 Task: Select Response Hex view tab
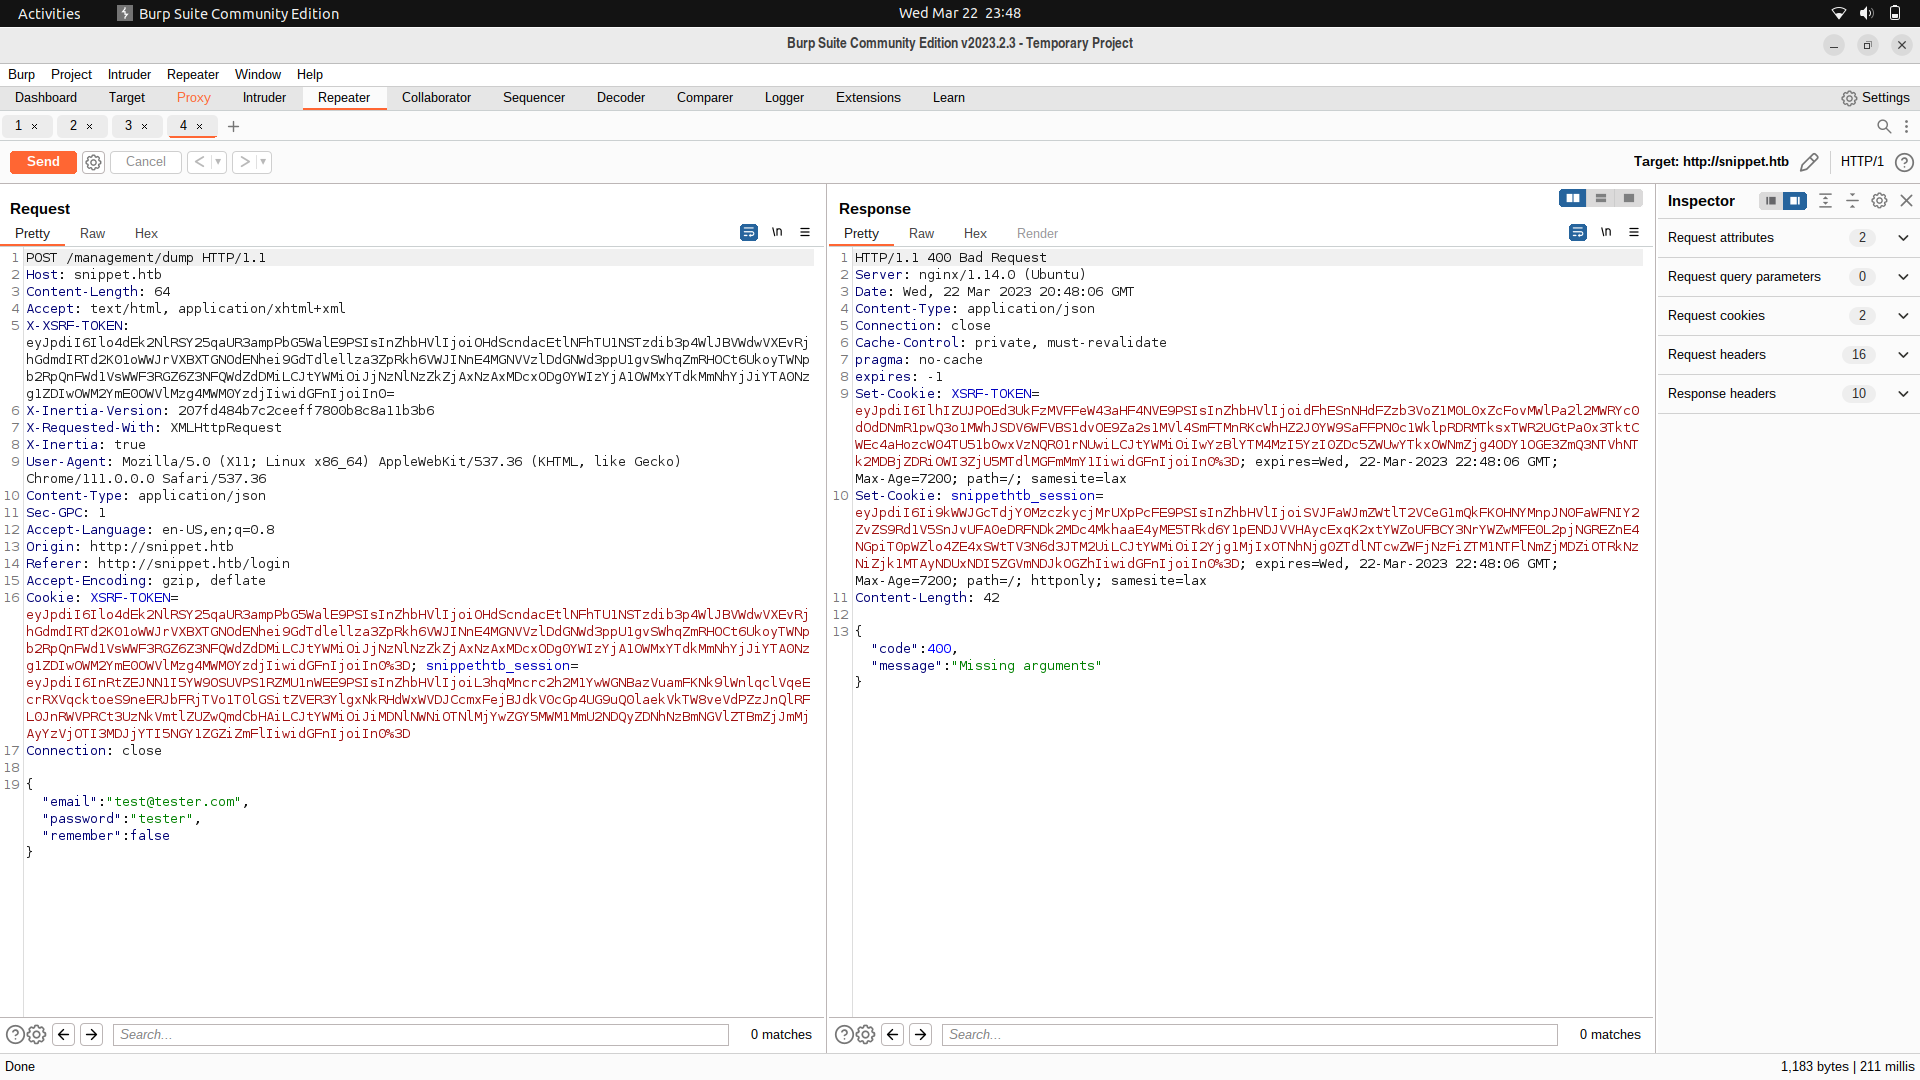tap(975, 234)
